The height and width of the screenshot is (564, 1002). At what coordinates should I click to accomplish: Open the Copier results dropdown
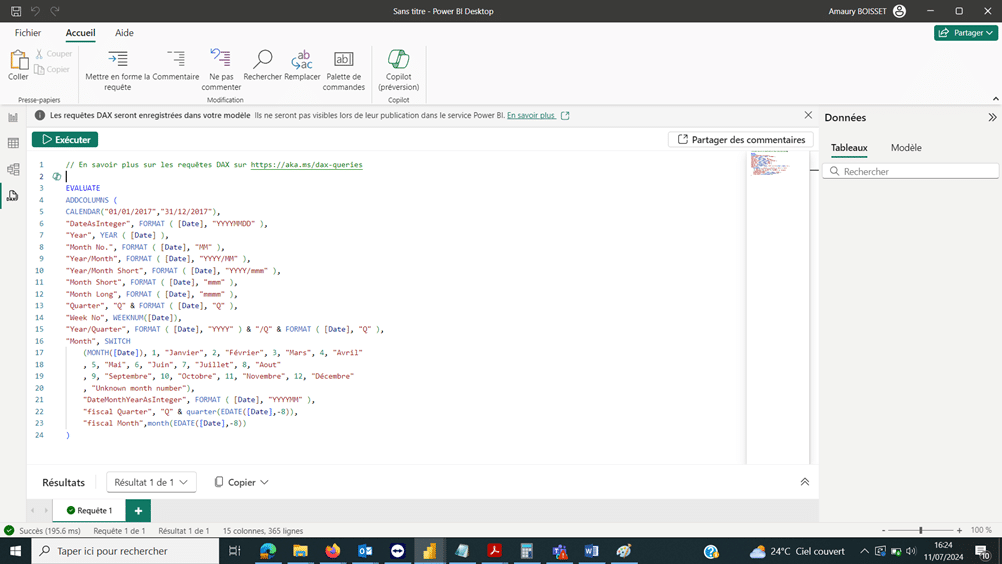pyautogui.click(x=242, y=482)
